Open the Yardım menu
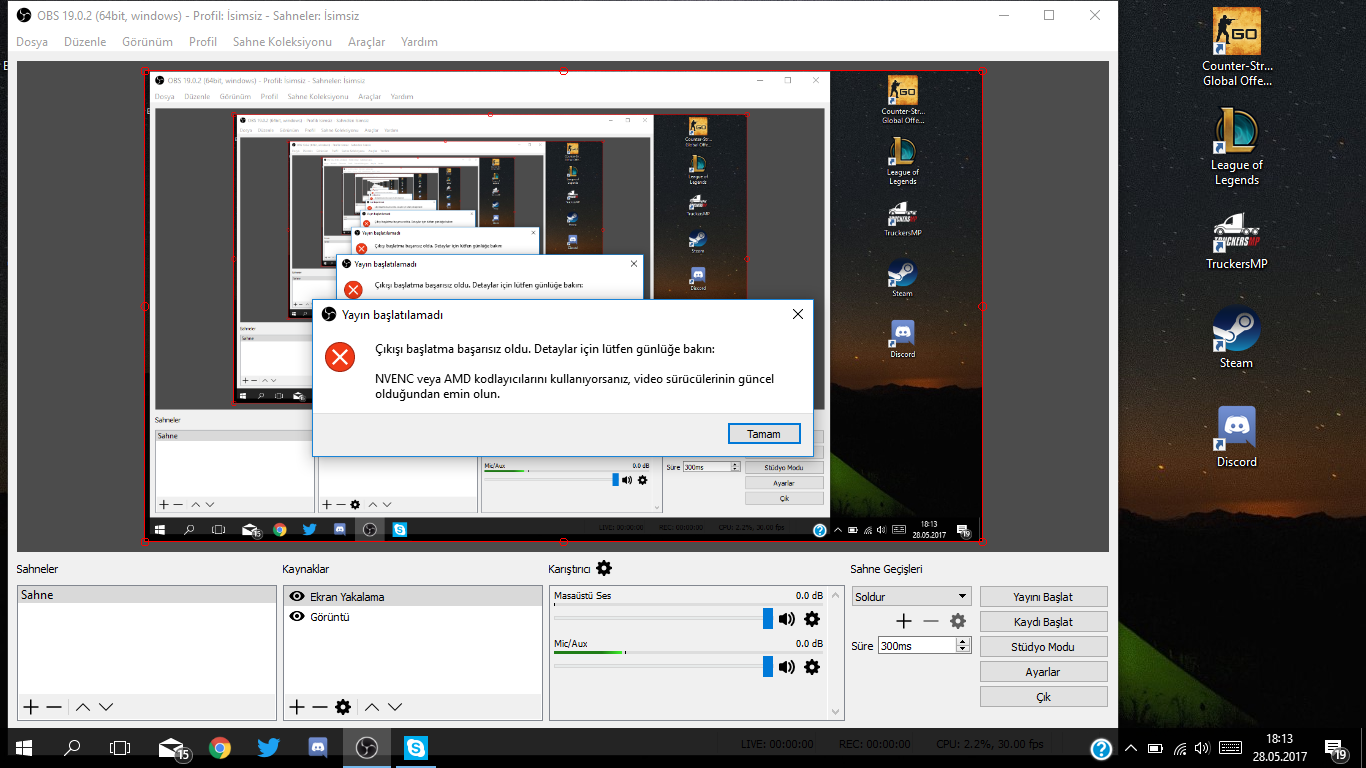Image resolution: width=1366 pixels, height=768 pixels. pos(419,42)
